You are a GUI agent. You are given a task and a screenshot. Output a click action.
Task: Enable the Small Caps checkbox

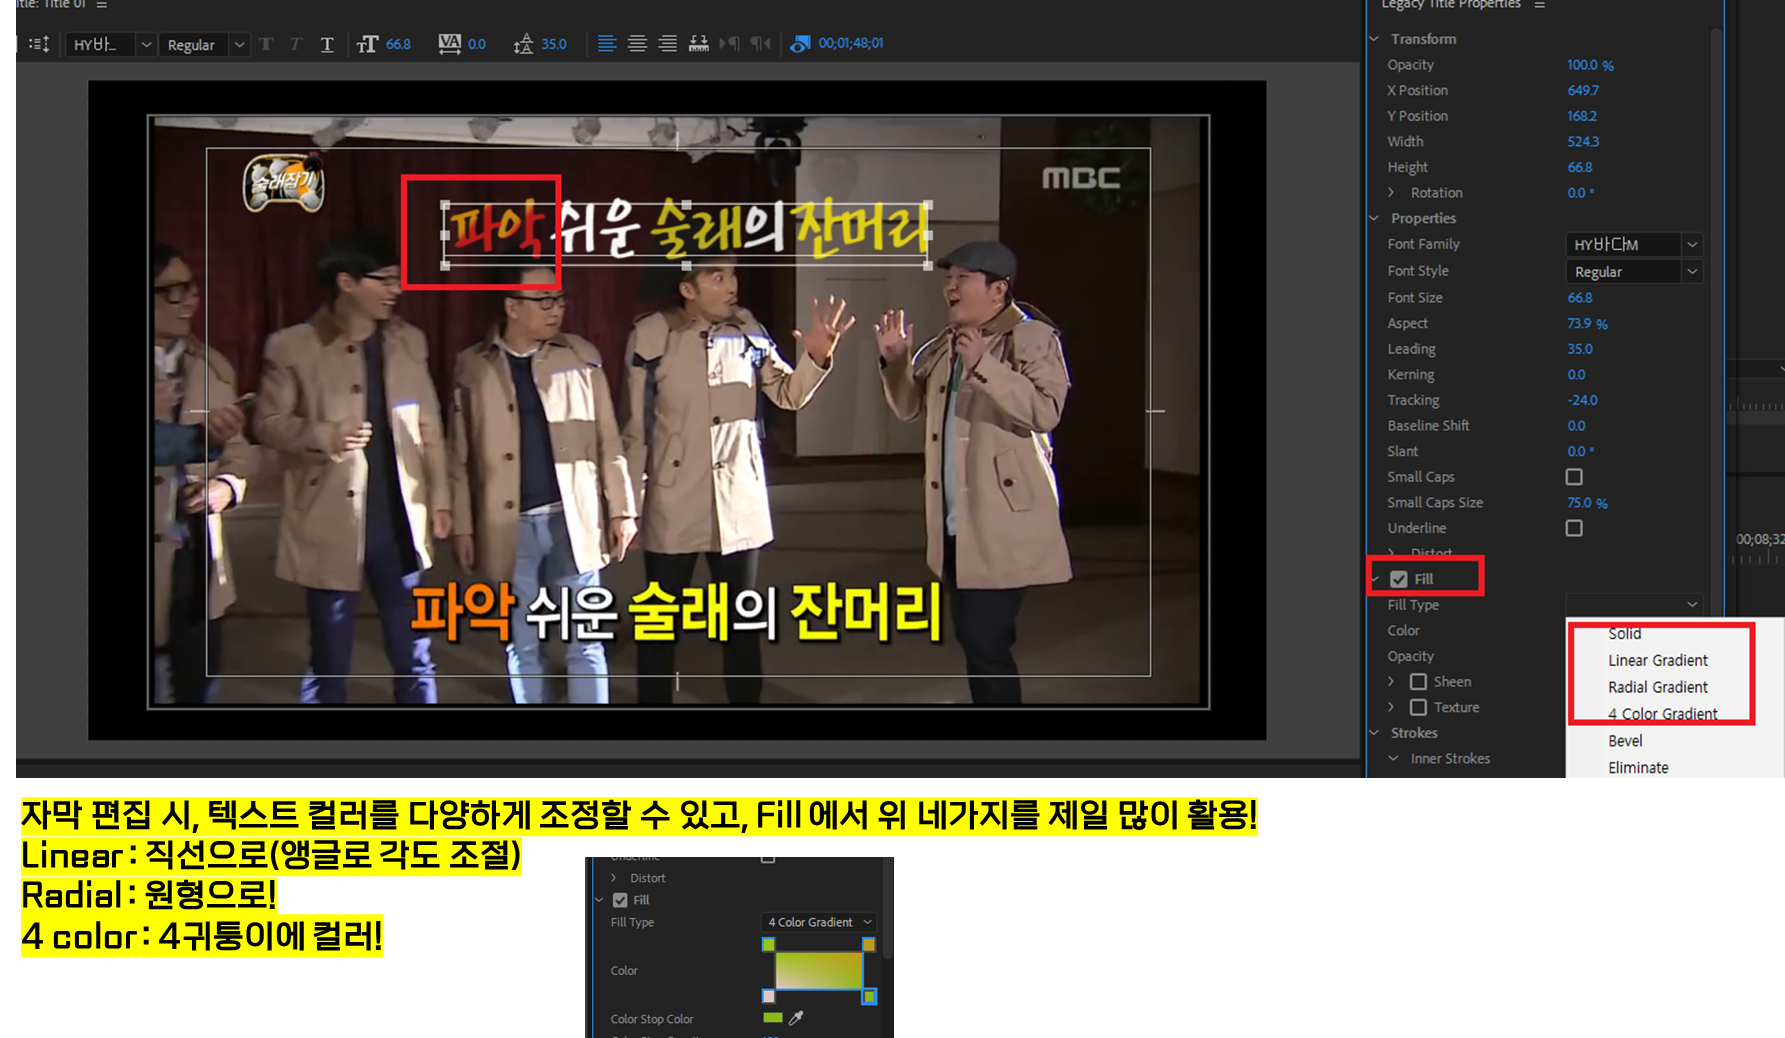[1574, 477]
